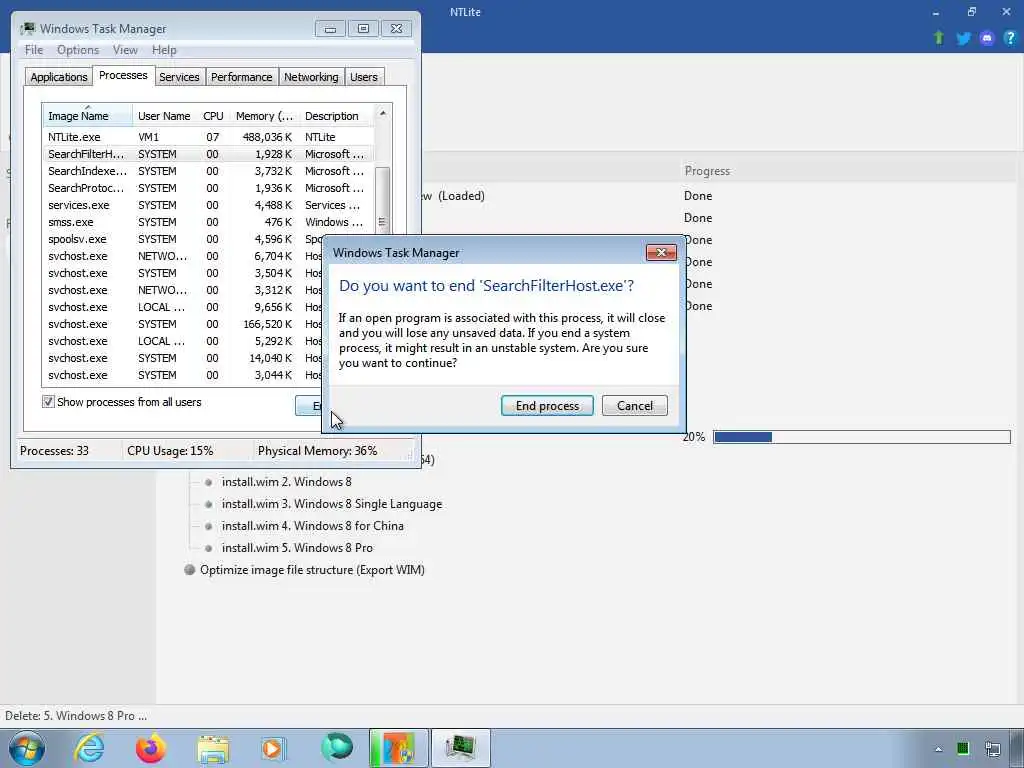This screenshot has height=768, width=1024.
Task: Select services.exe process row
Action: 208,205
